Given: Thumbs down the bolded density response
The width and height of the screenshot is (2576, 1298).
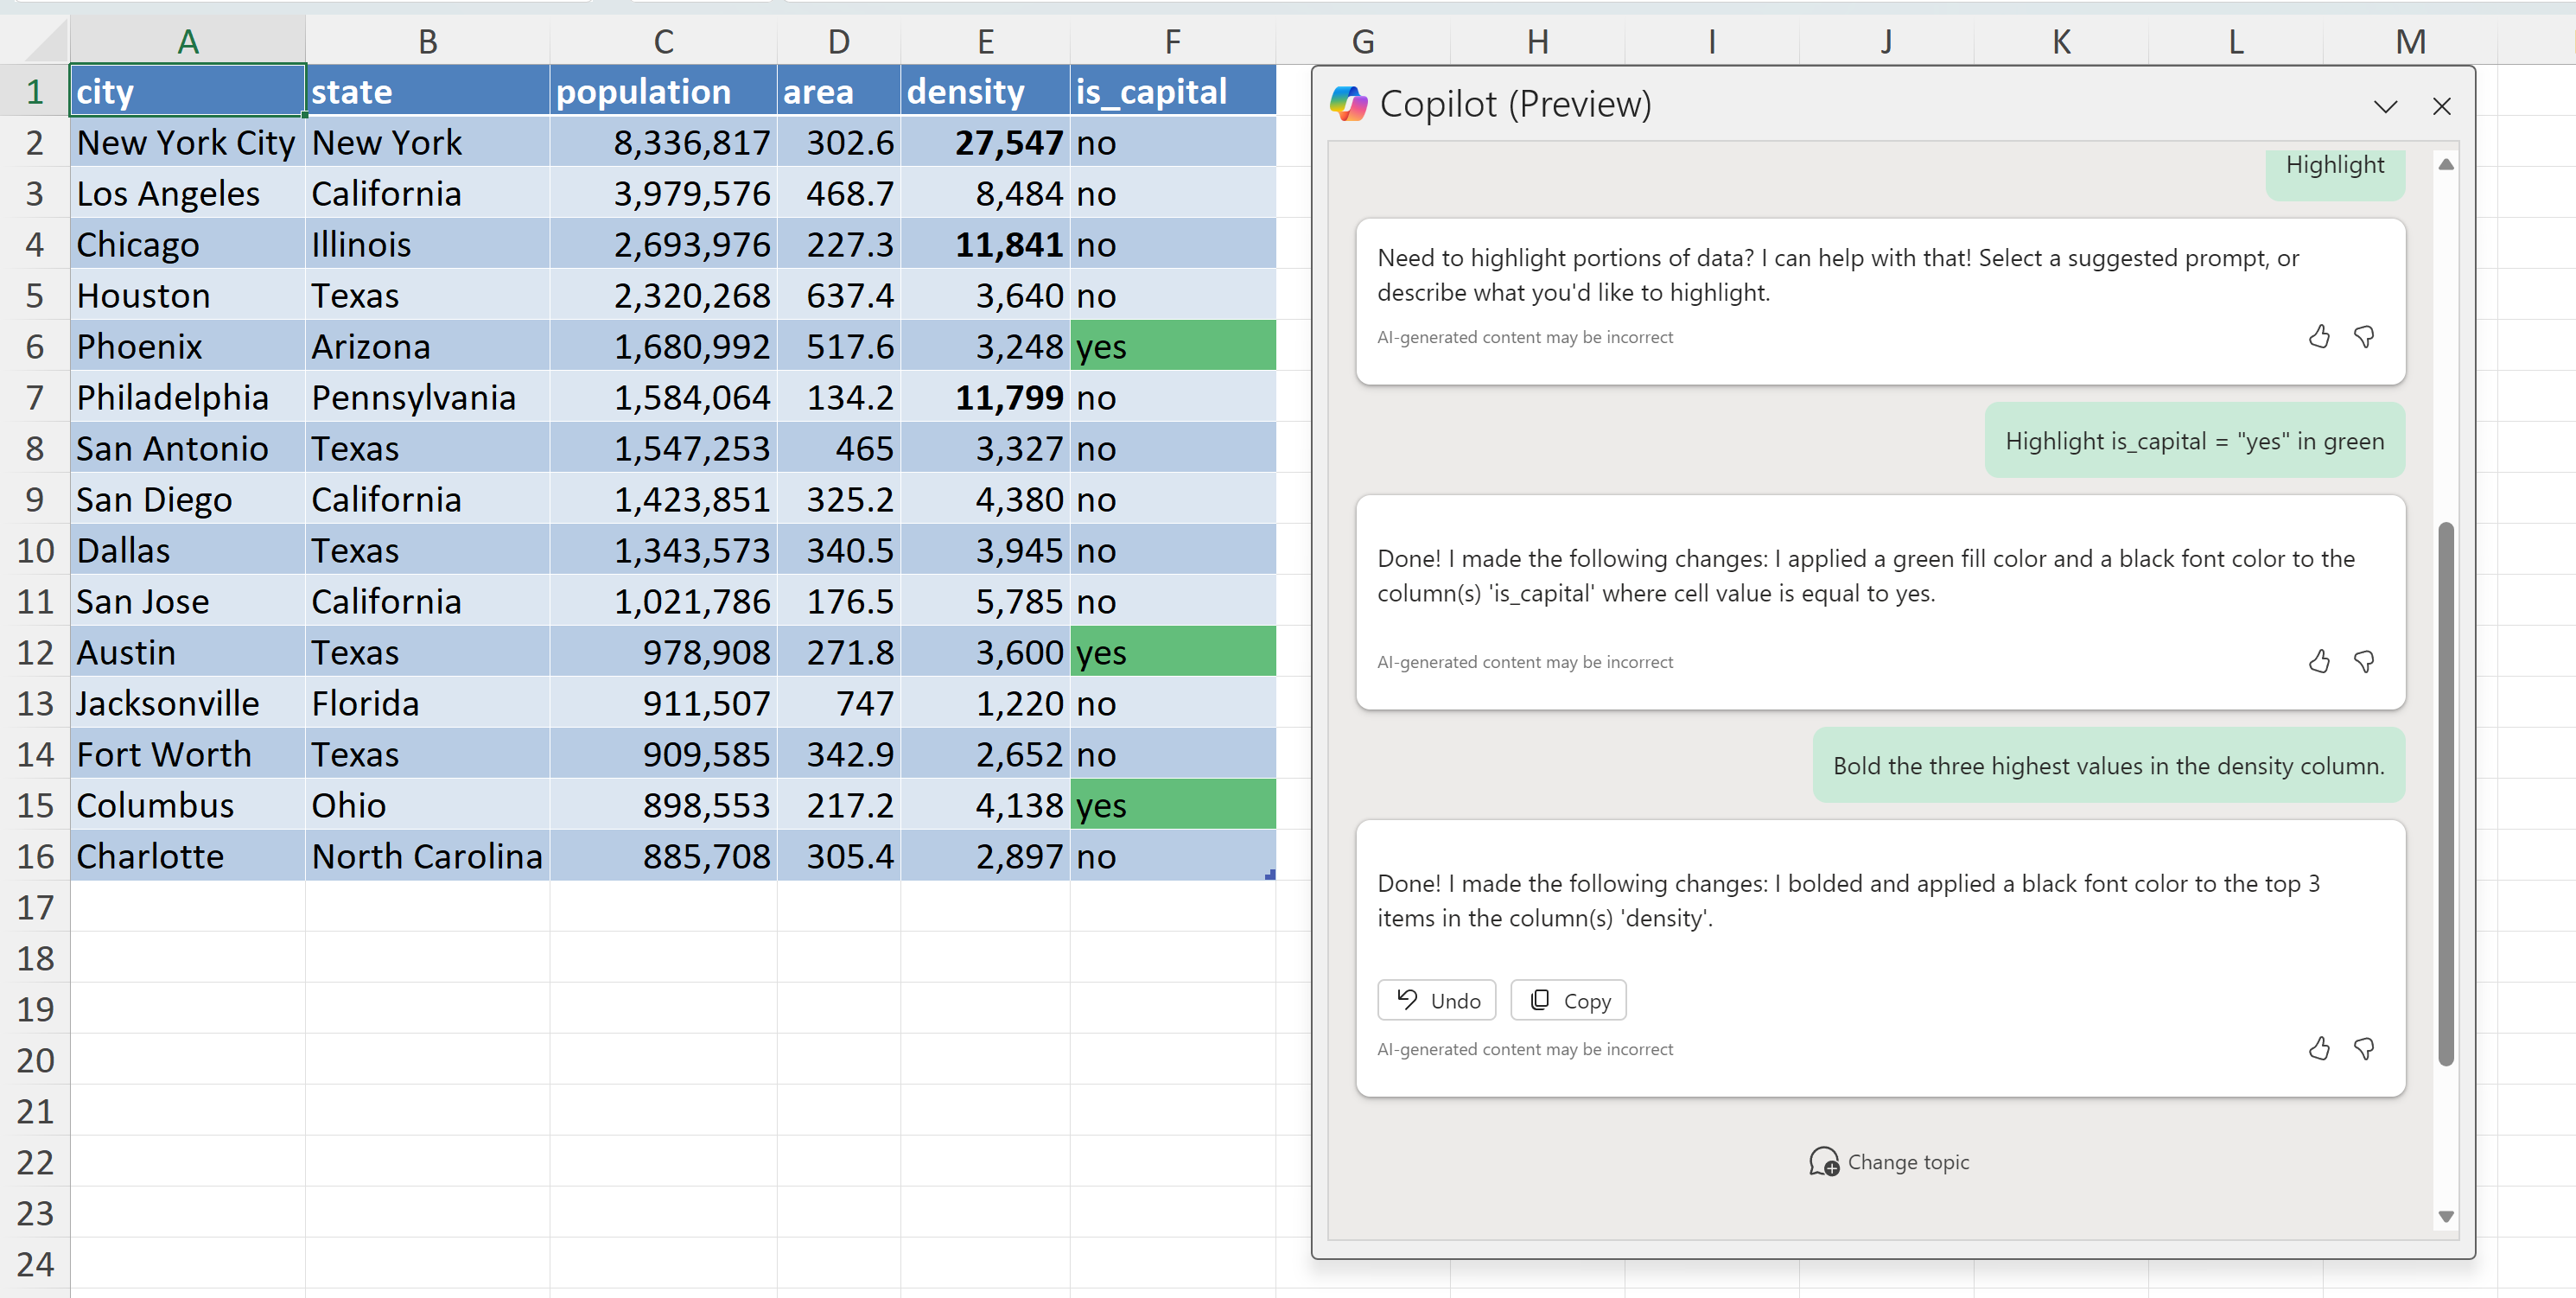Looking at the screenshot, I should [2364, 1048].
